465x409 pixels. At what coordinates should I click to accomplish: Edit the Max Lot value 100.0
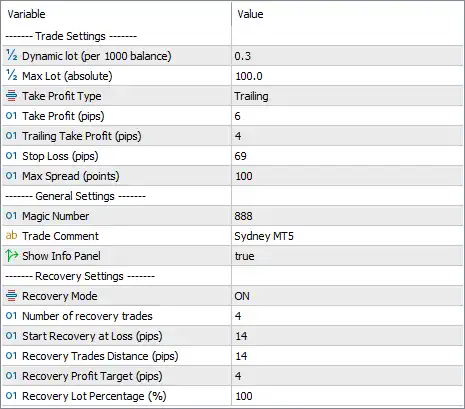point(347,76)
